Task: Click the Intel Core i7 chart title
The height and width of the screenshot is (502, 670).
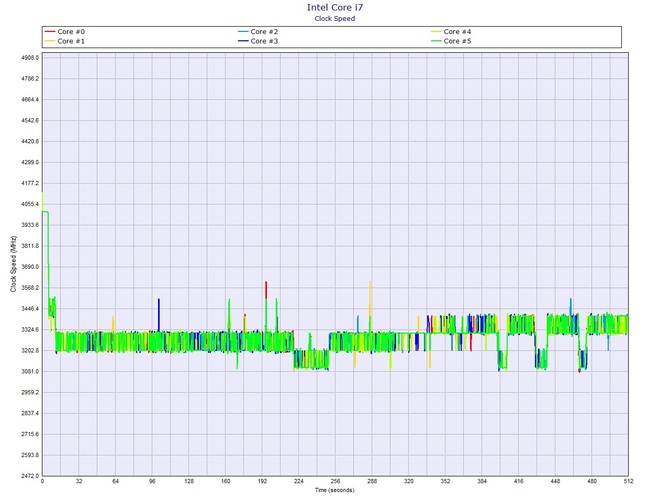Action: pos(335,7)
